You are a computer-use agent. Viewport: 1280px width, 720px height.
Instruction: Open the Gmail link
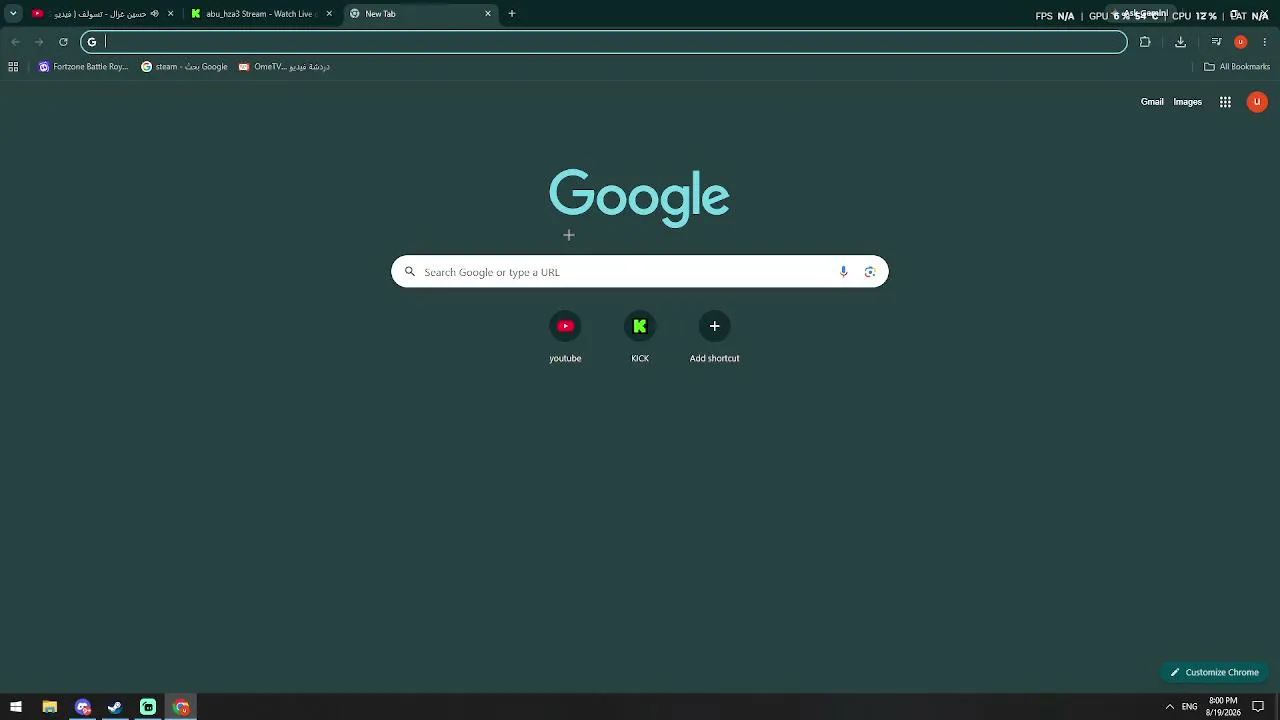[1152, 102]
